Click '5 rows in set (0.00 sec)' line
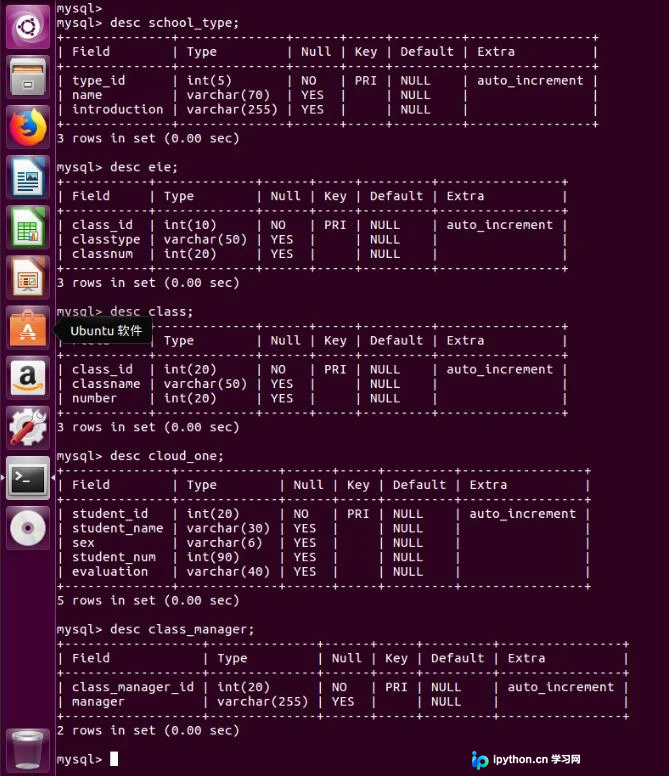669x776 pixels. [148, 601]
